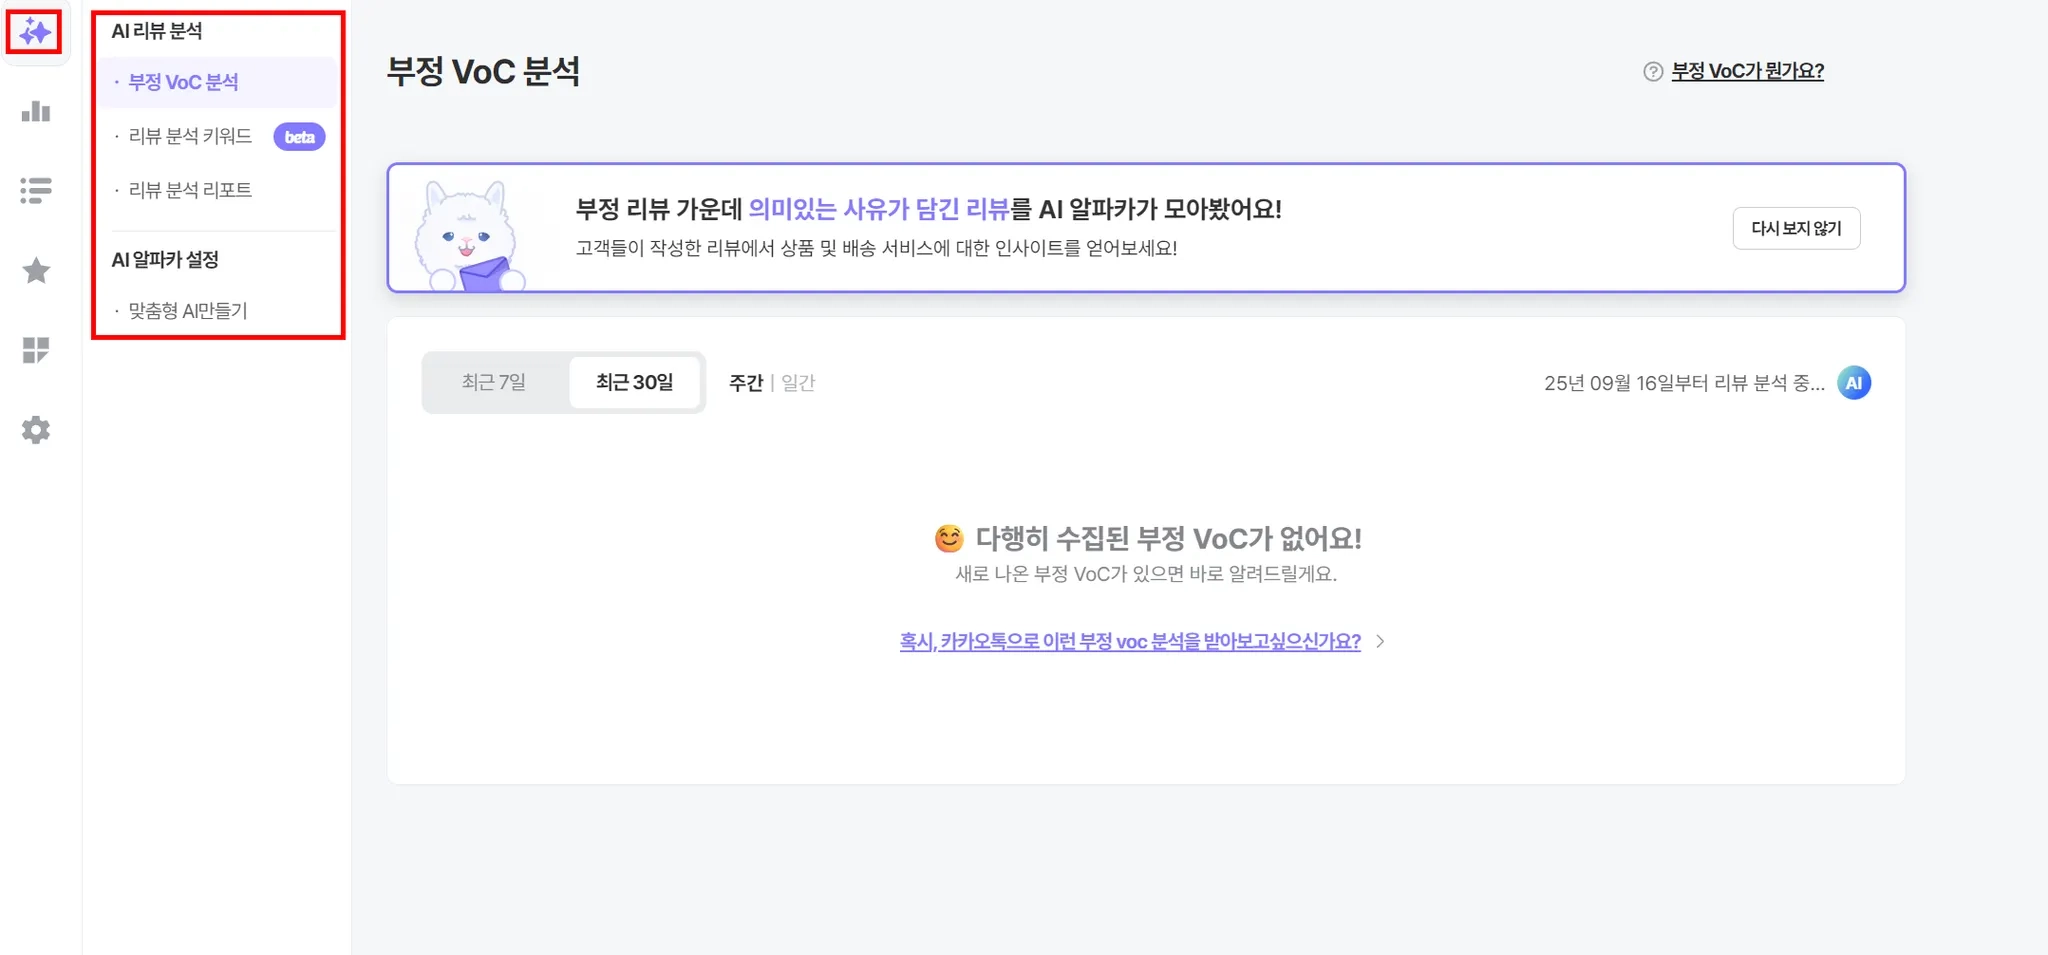Click the AI 알파카 설정 section header
The height and width of the screenshot is (955, 2048).
(x=165, y=259)
